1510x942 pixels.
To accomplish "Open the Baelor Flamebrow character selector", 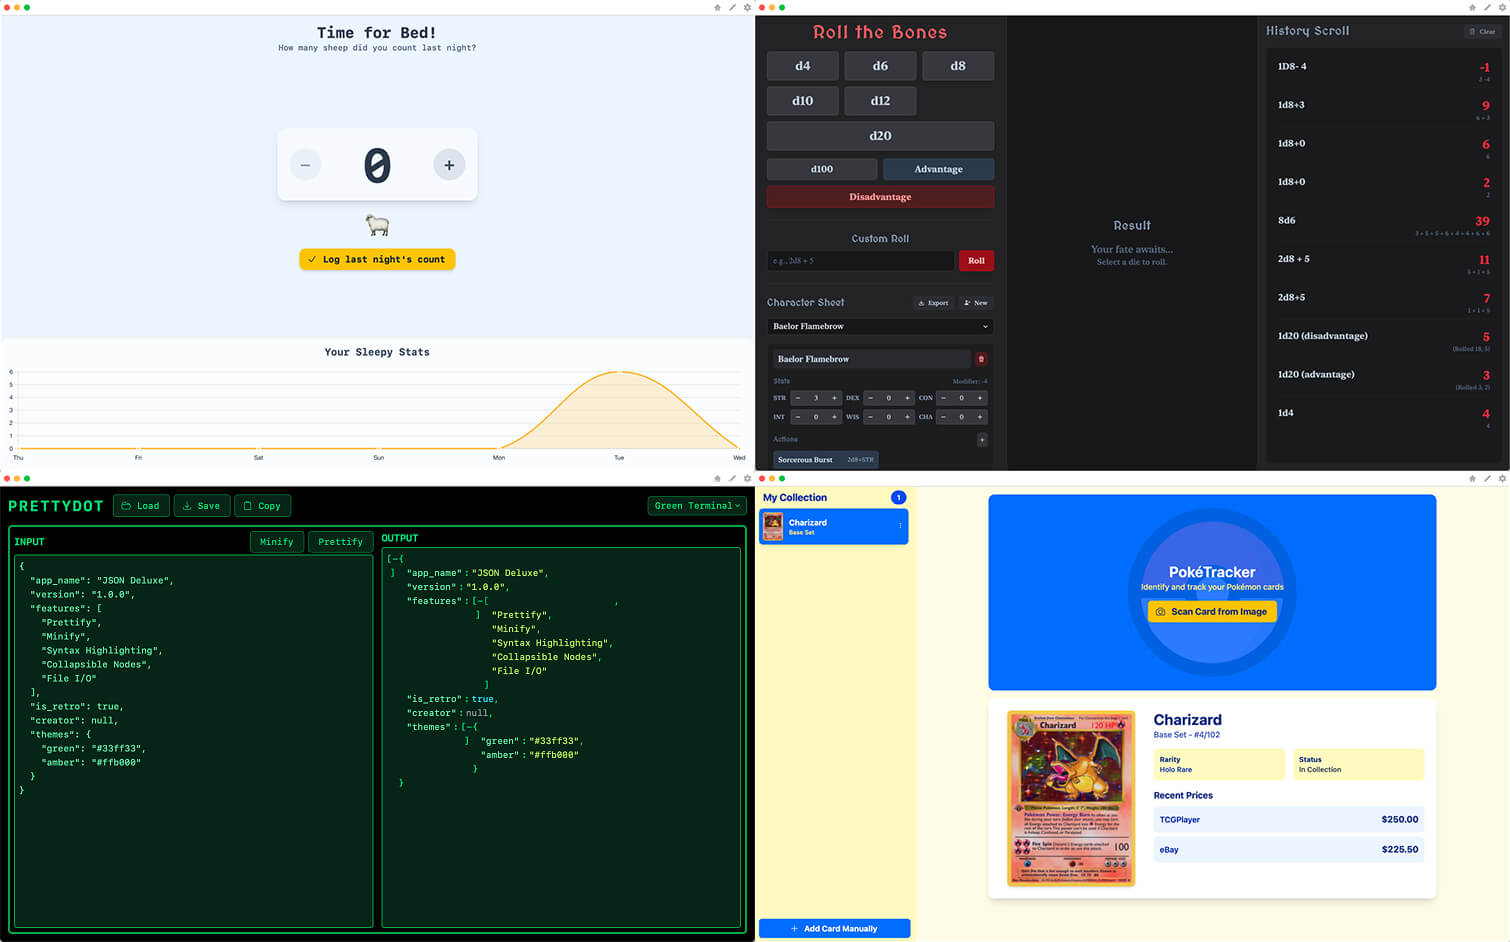I will pos(879,326).
